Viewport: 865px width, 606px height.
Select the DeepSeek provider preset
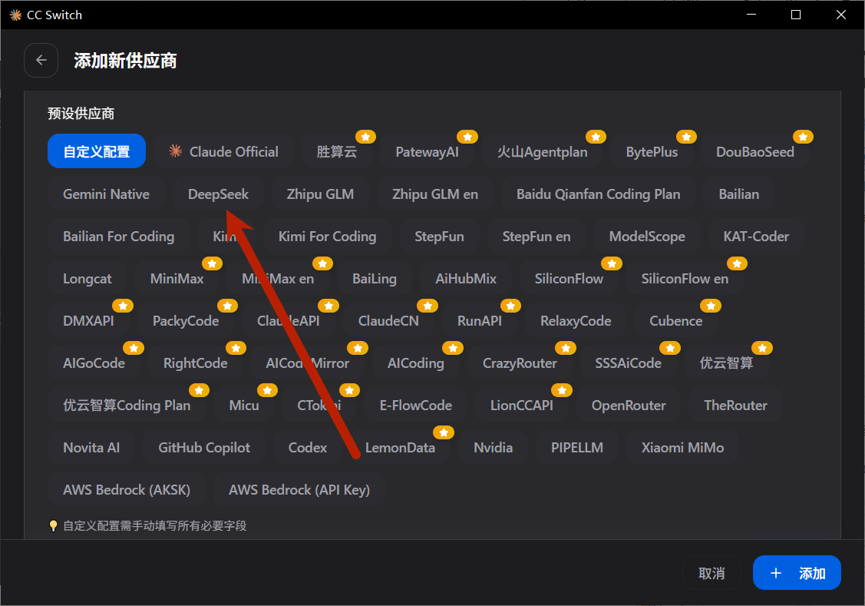tap(218, 194)
